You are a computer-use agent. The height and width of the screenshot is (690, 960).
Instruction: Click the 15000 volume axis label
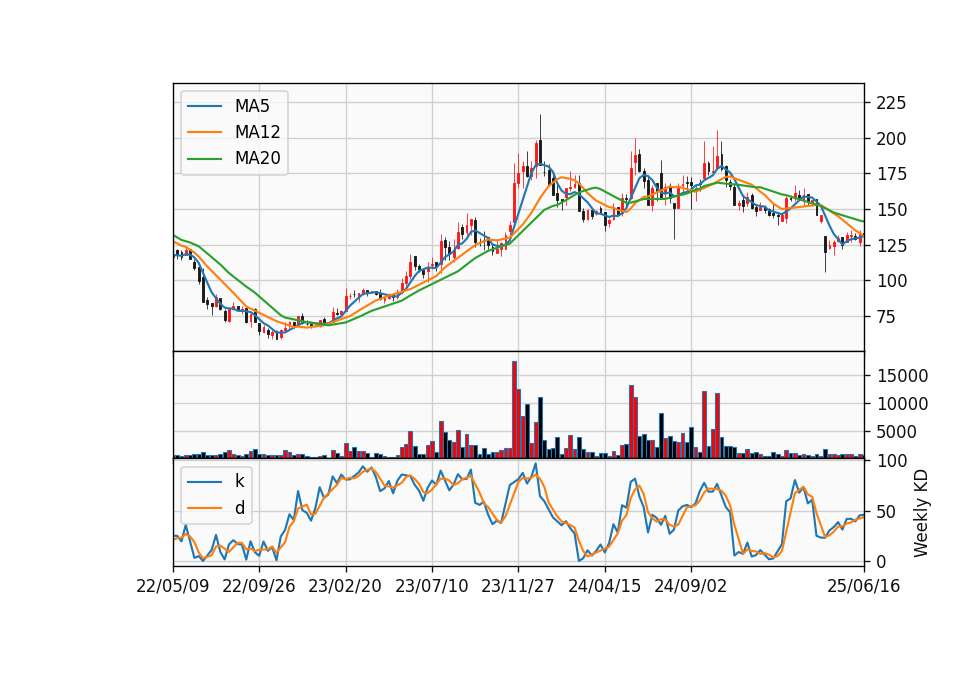902,376
